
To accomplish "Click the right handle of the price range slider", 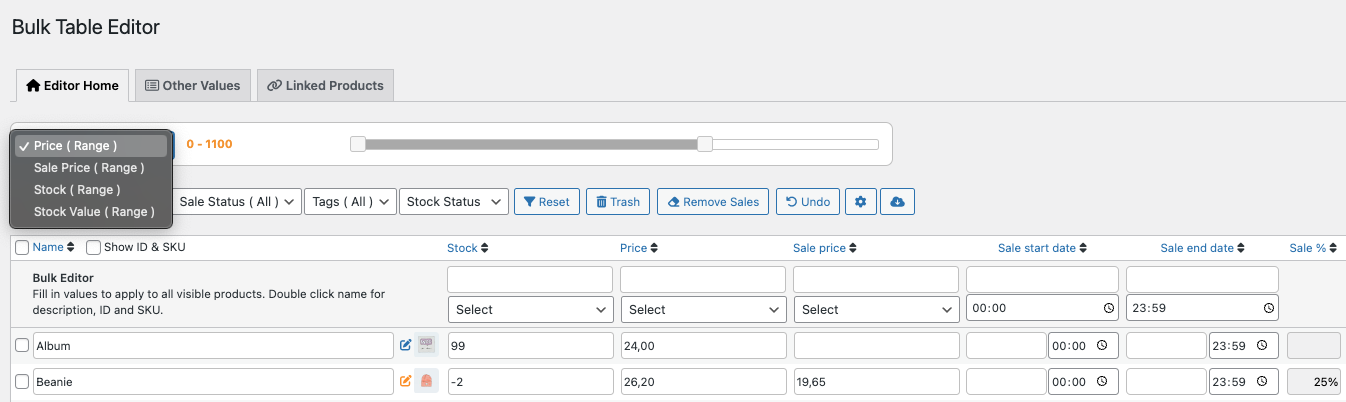I will click(x=705, y=144).
